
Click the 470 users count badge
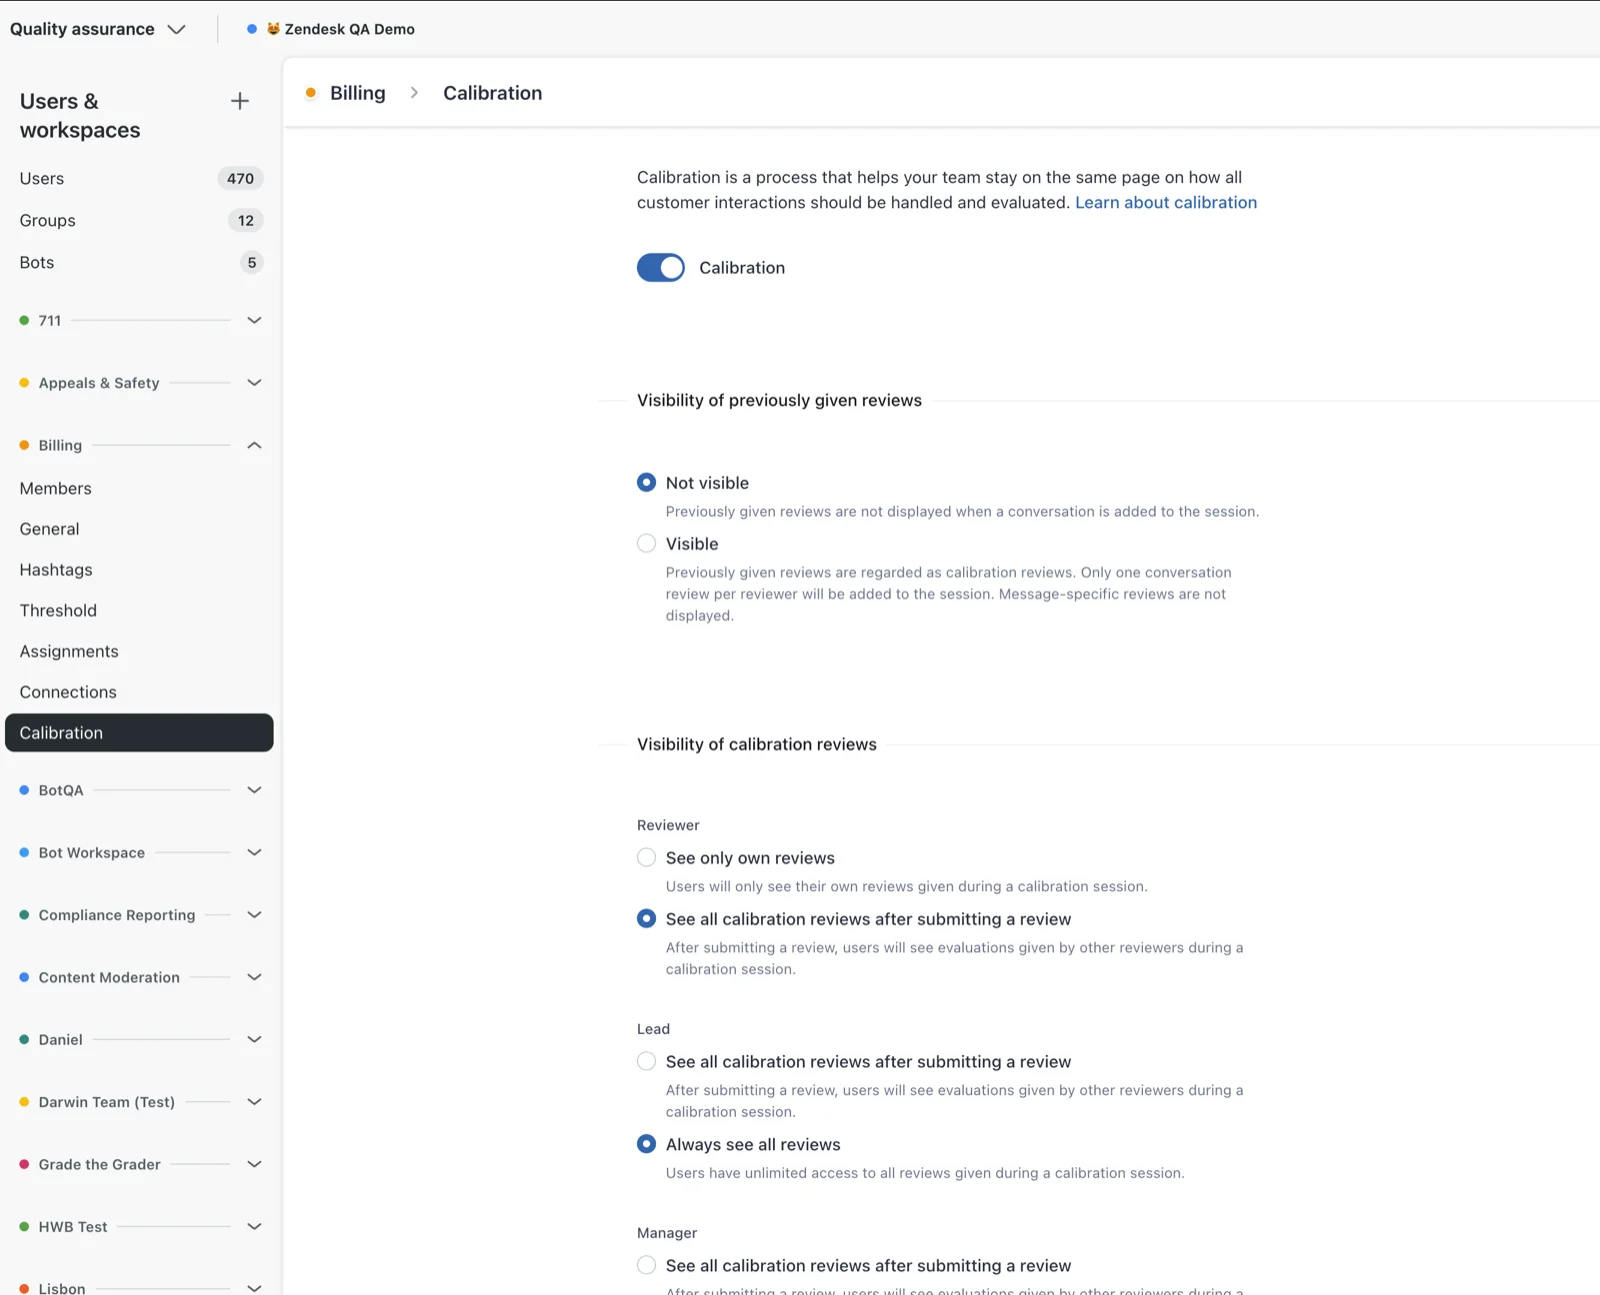240,179
